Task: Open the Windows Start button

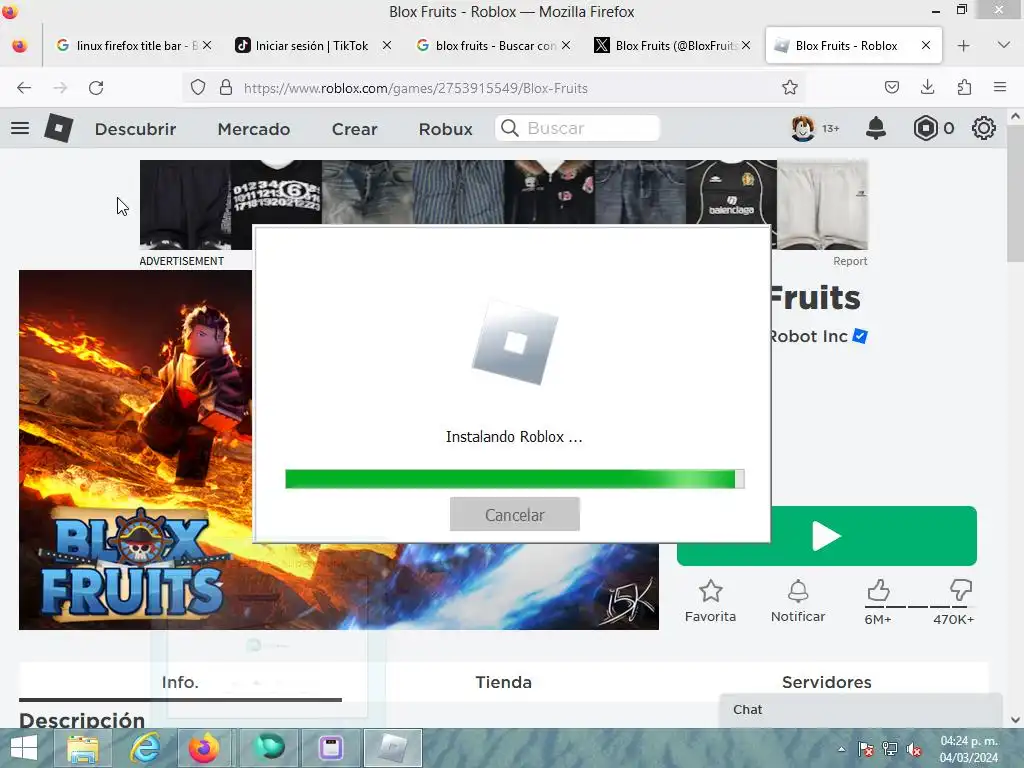Action: click(24, 748)
